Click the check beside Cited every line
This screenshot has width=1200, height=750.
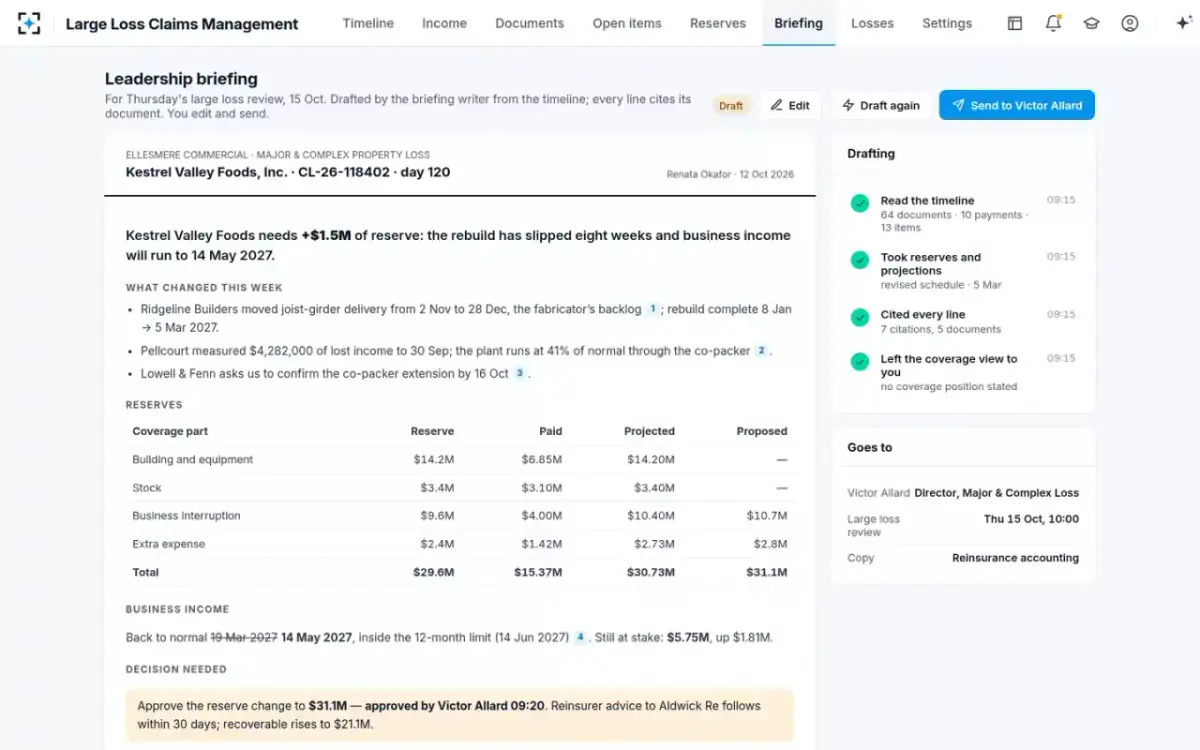(x=859, y=317)
